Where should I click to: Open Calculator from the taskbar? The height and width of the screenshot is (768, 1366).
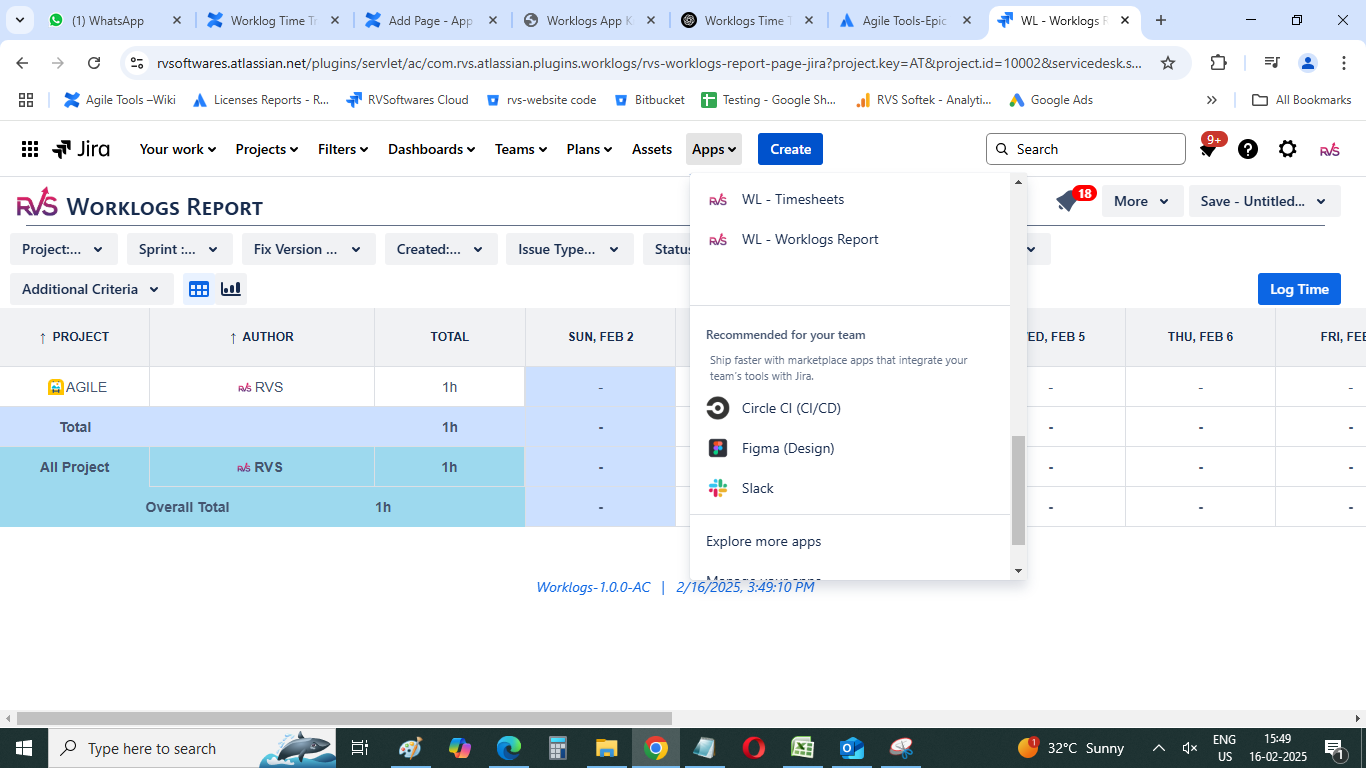(x=558, y=748)
